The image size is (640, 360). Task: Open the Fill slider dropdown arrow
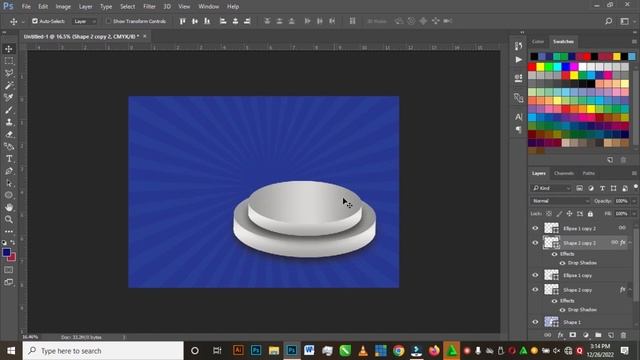(634, 213)
